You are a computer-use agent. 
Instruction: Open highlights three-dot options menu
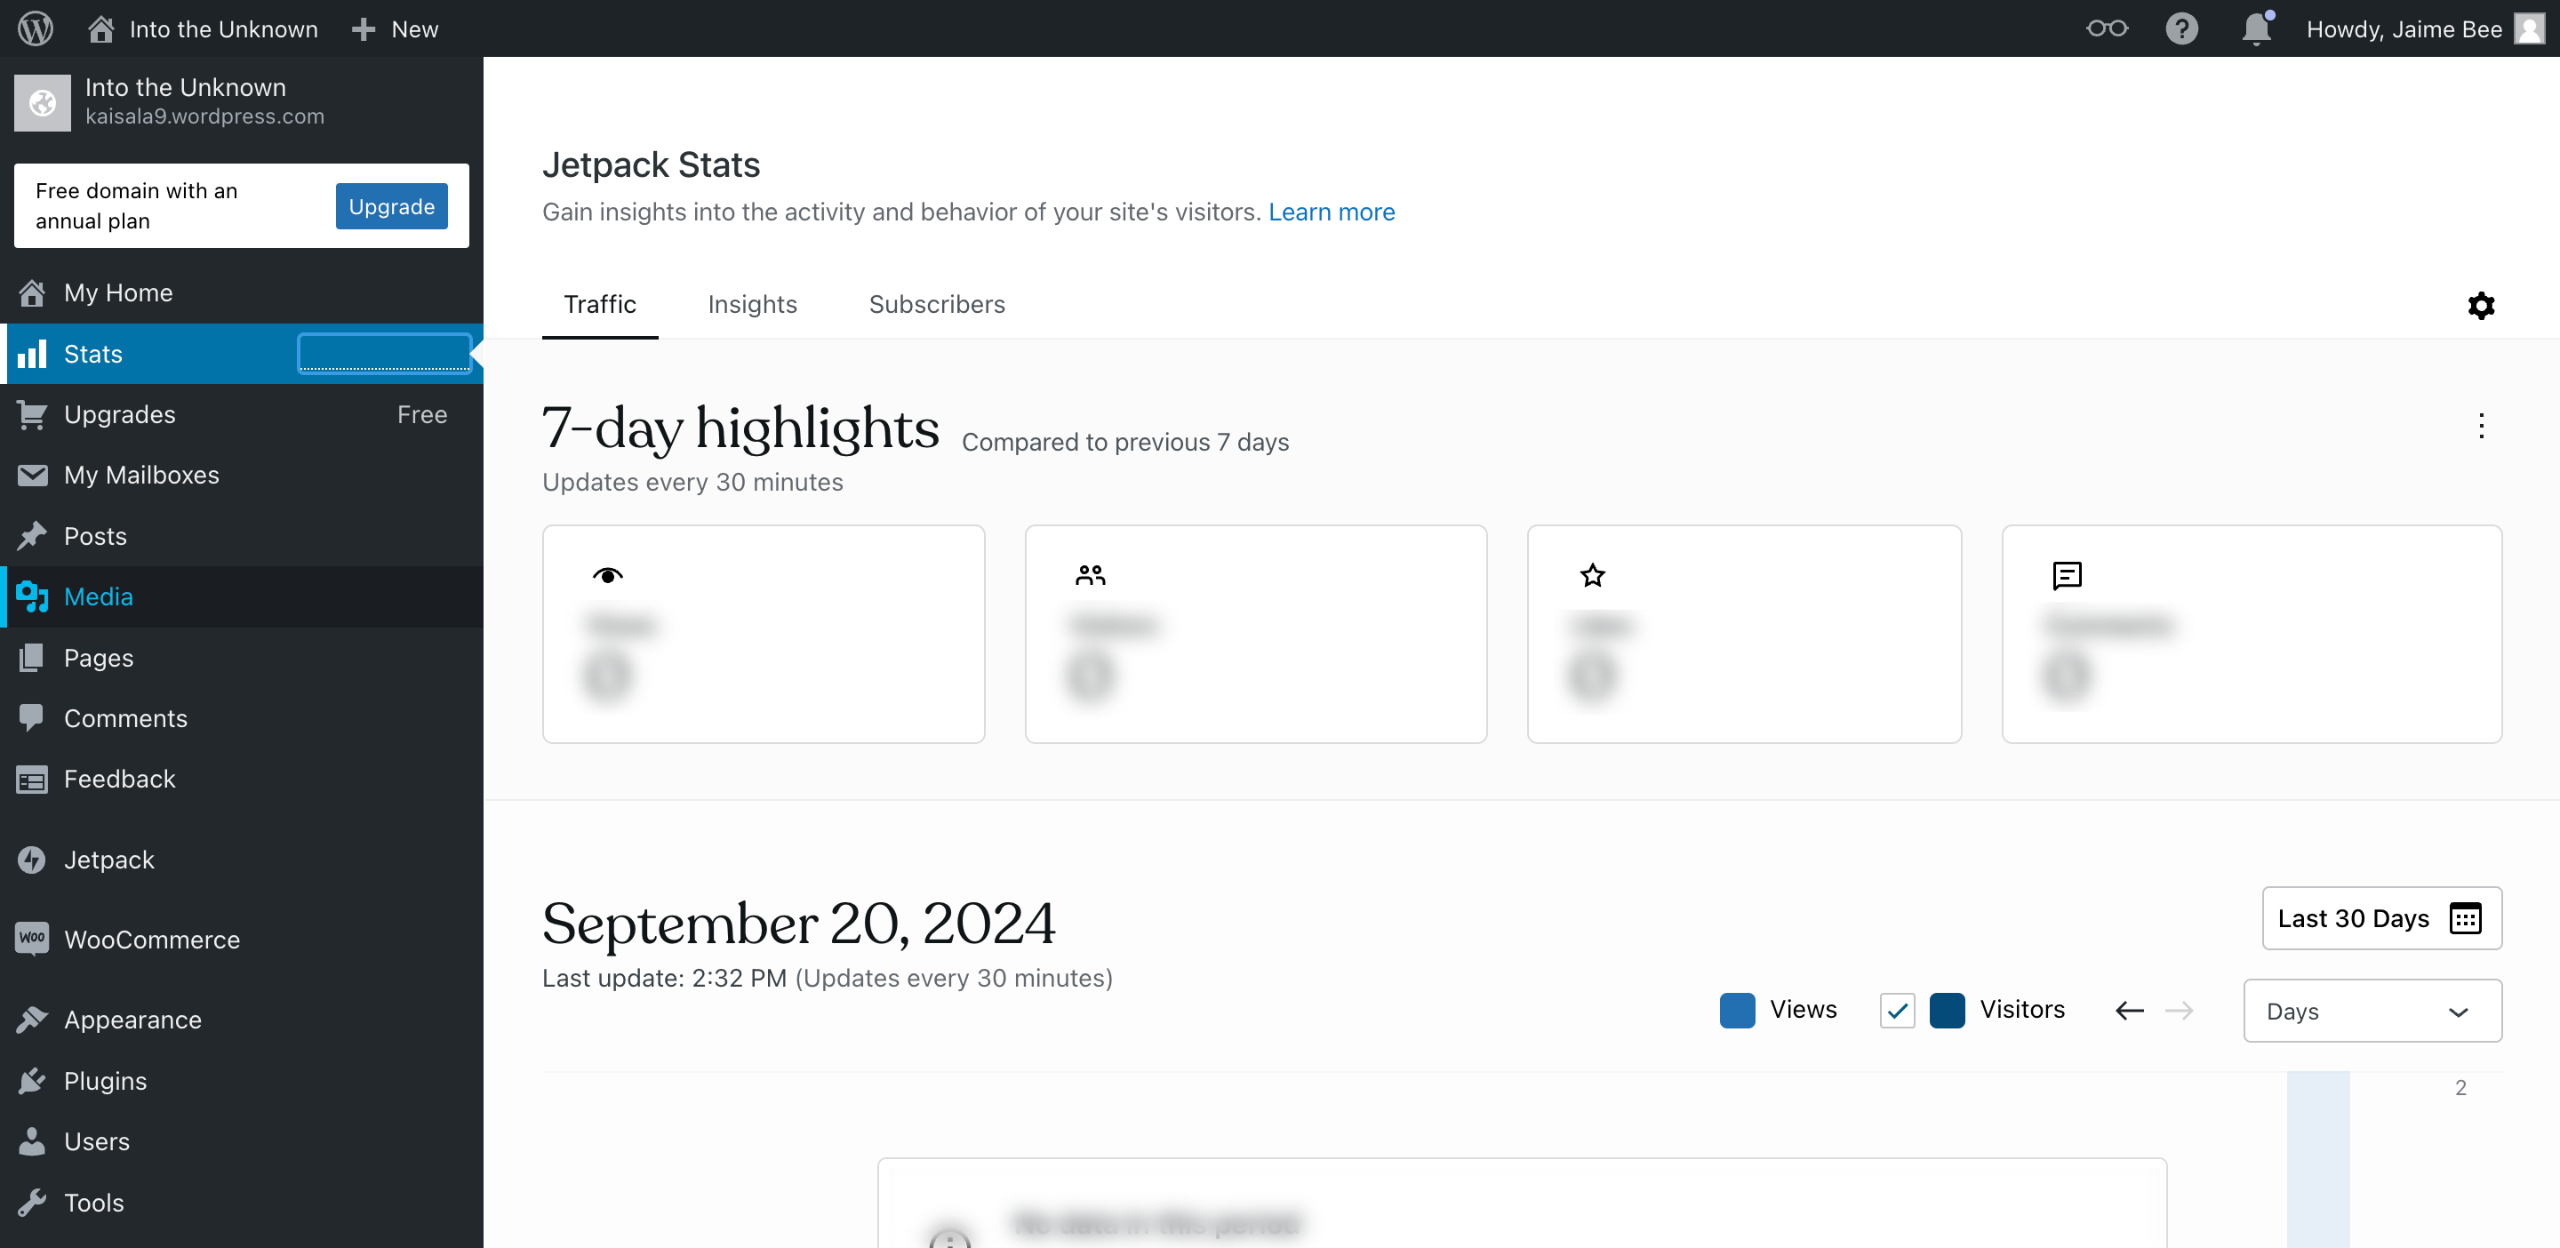pyautogui.click(x=2480, y=426)
